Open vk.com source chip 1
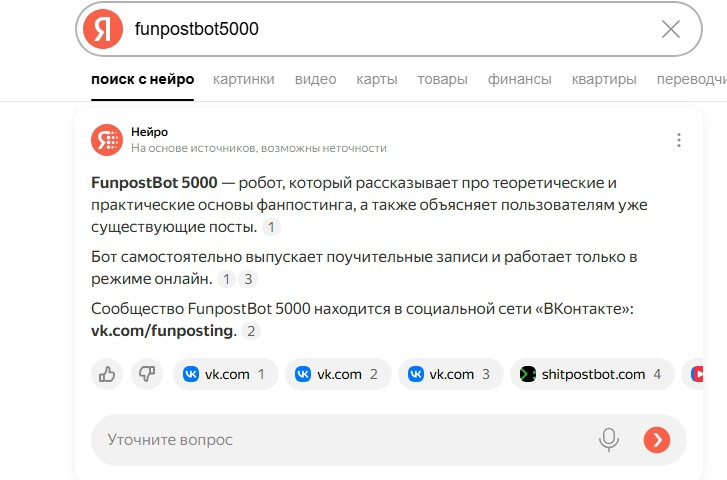Screen dimensions: 727x480 [227, 374]
